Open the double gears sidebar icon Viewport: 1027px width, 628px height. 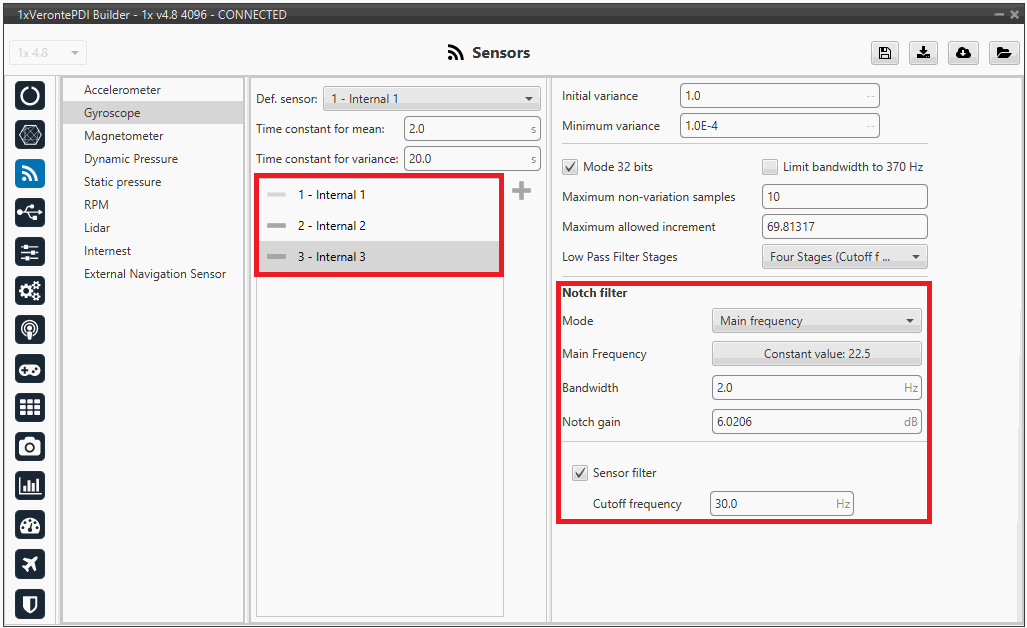30,291
